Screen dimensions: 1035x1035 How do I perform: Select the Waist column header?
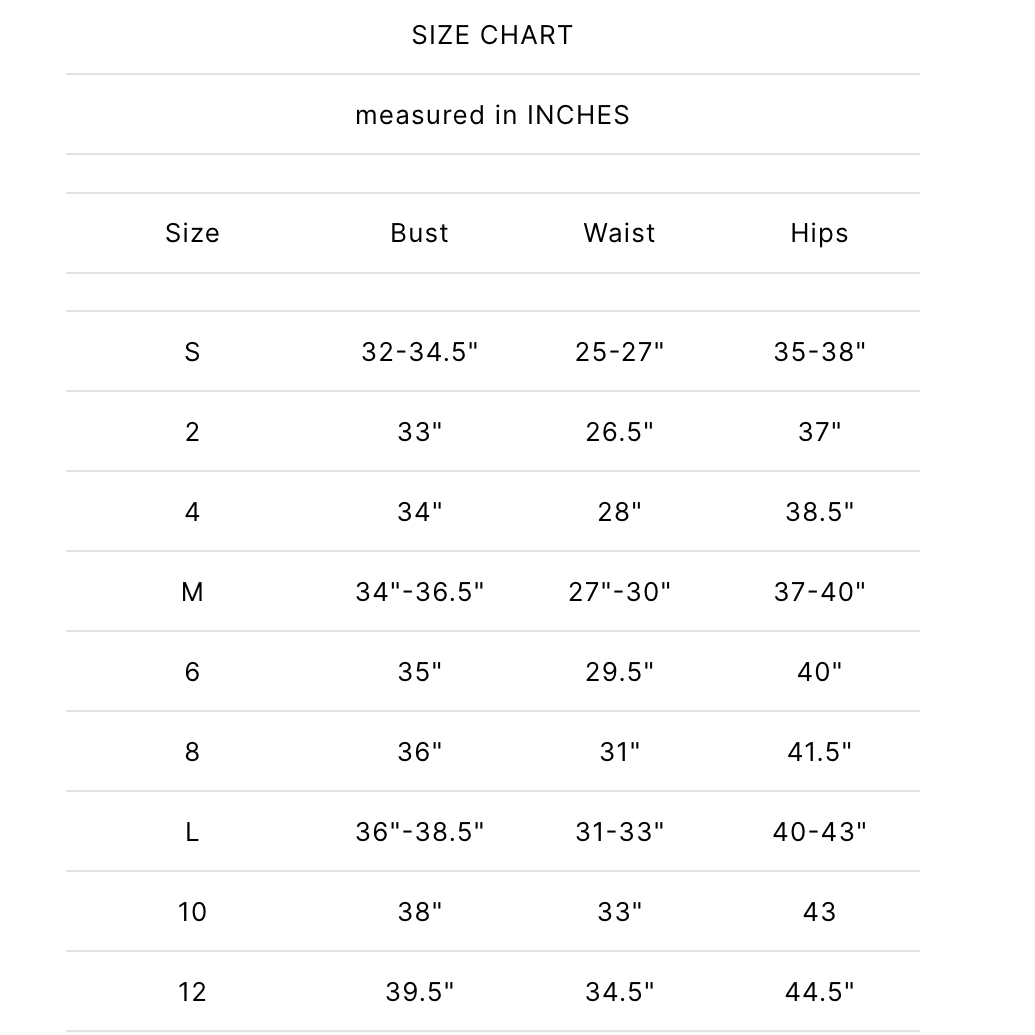(619, 233)
